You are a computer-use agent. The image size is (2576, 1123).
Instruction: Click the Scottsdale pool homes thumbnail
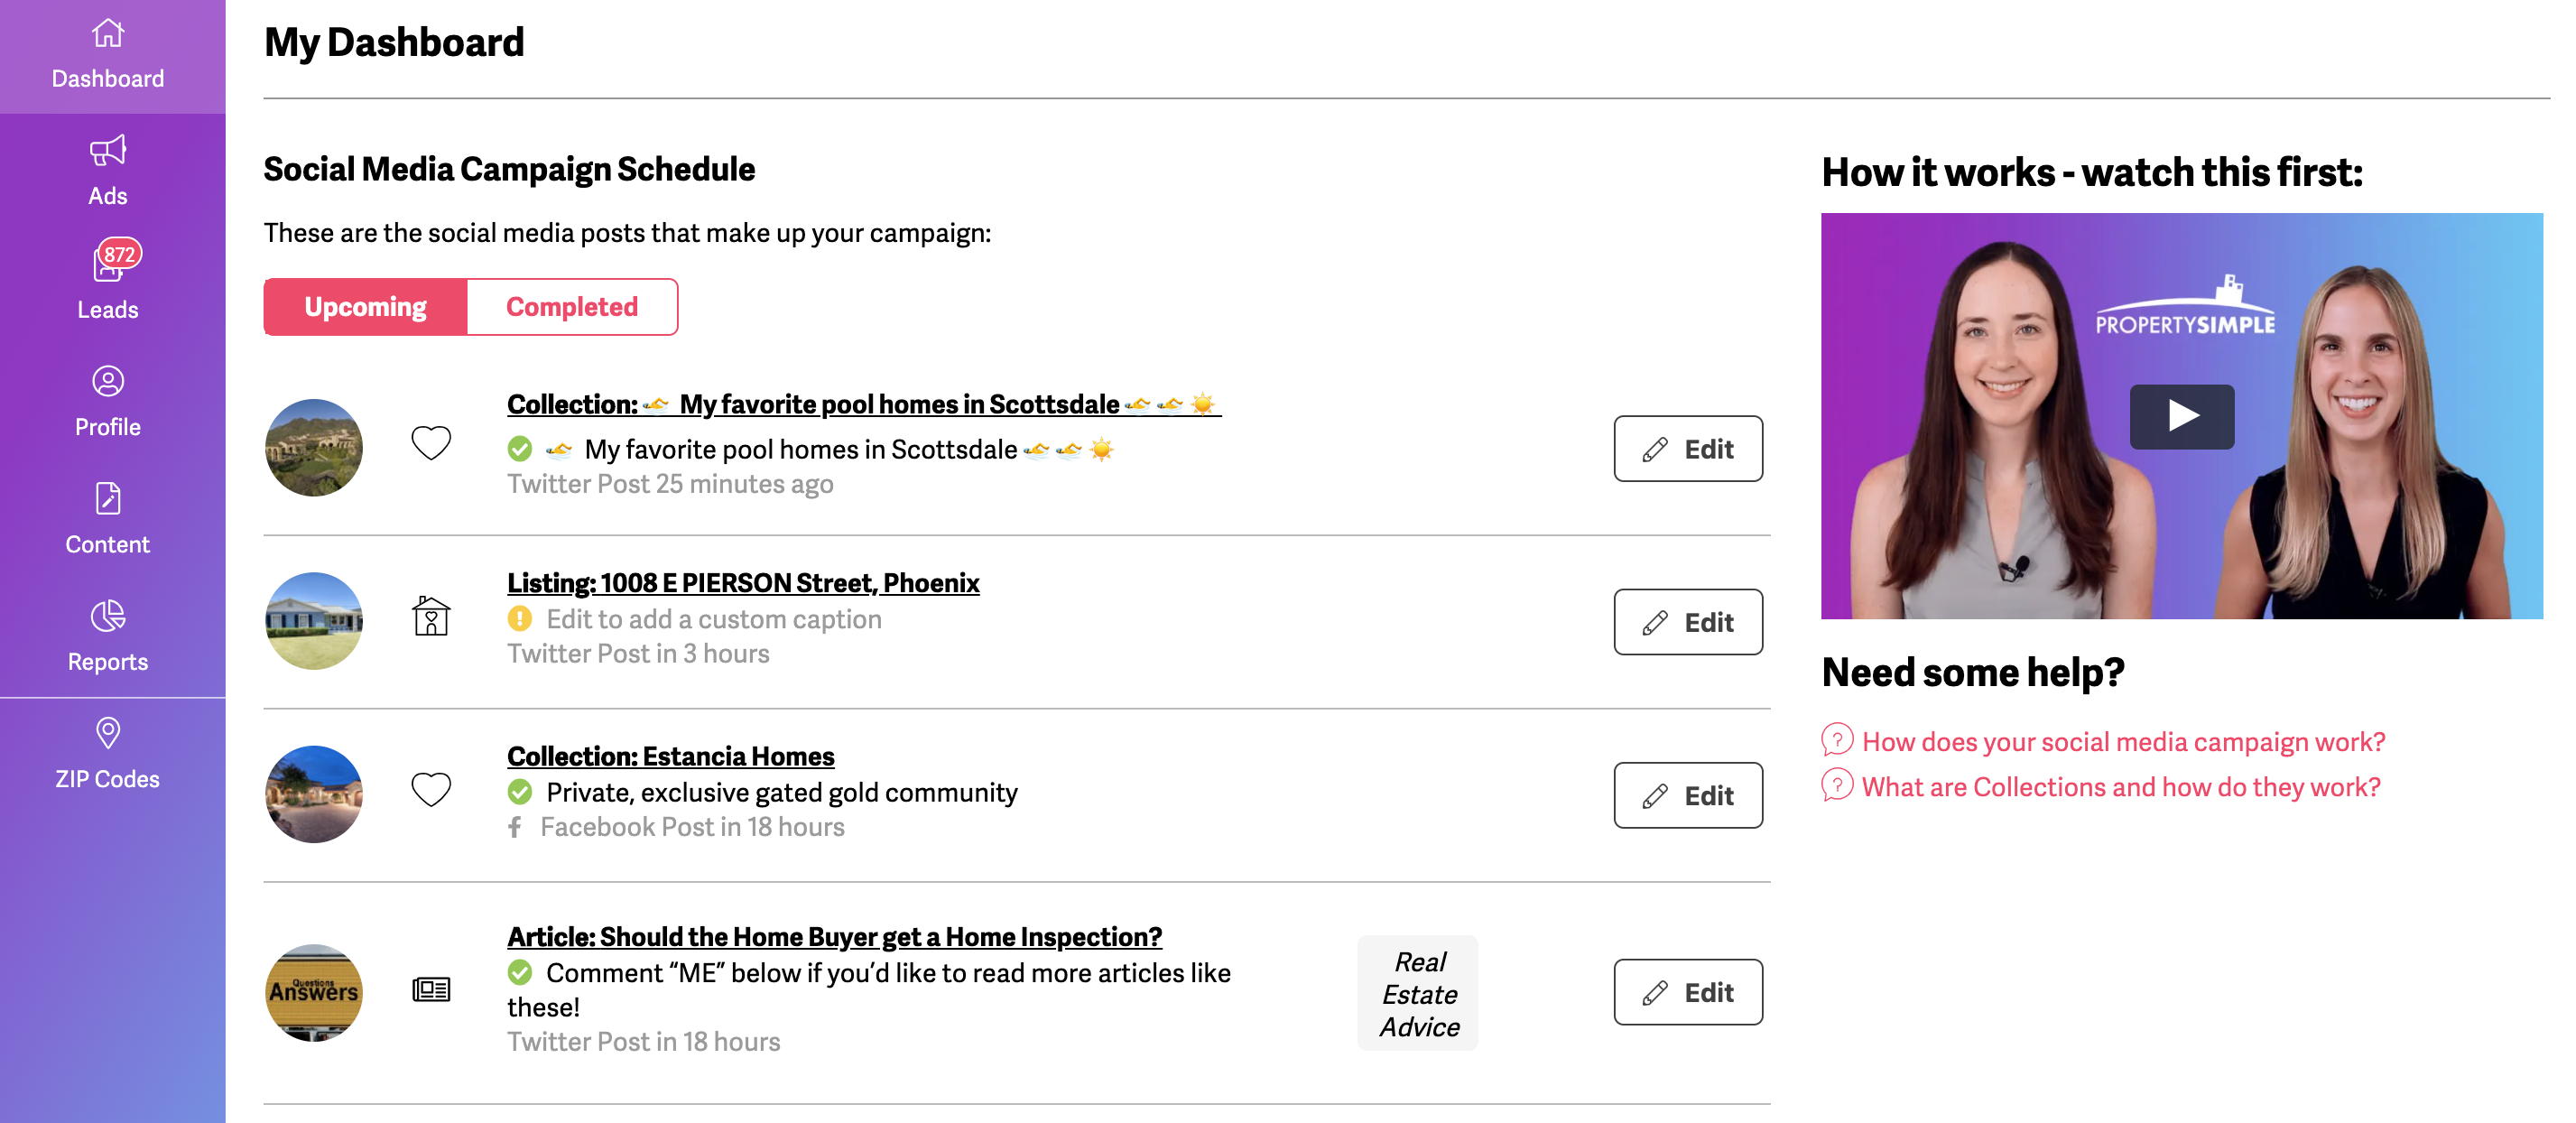(313, 448)
